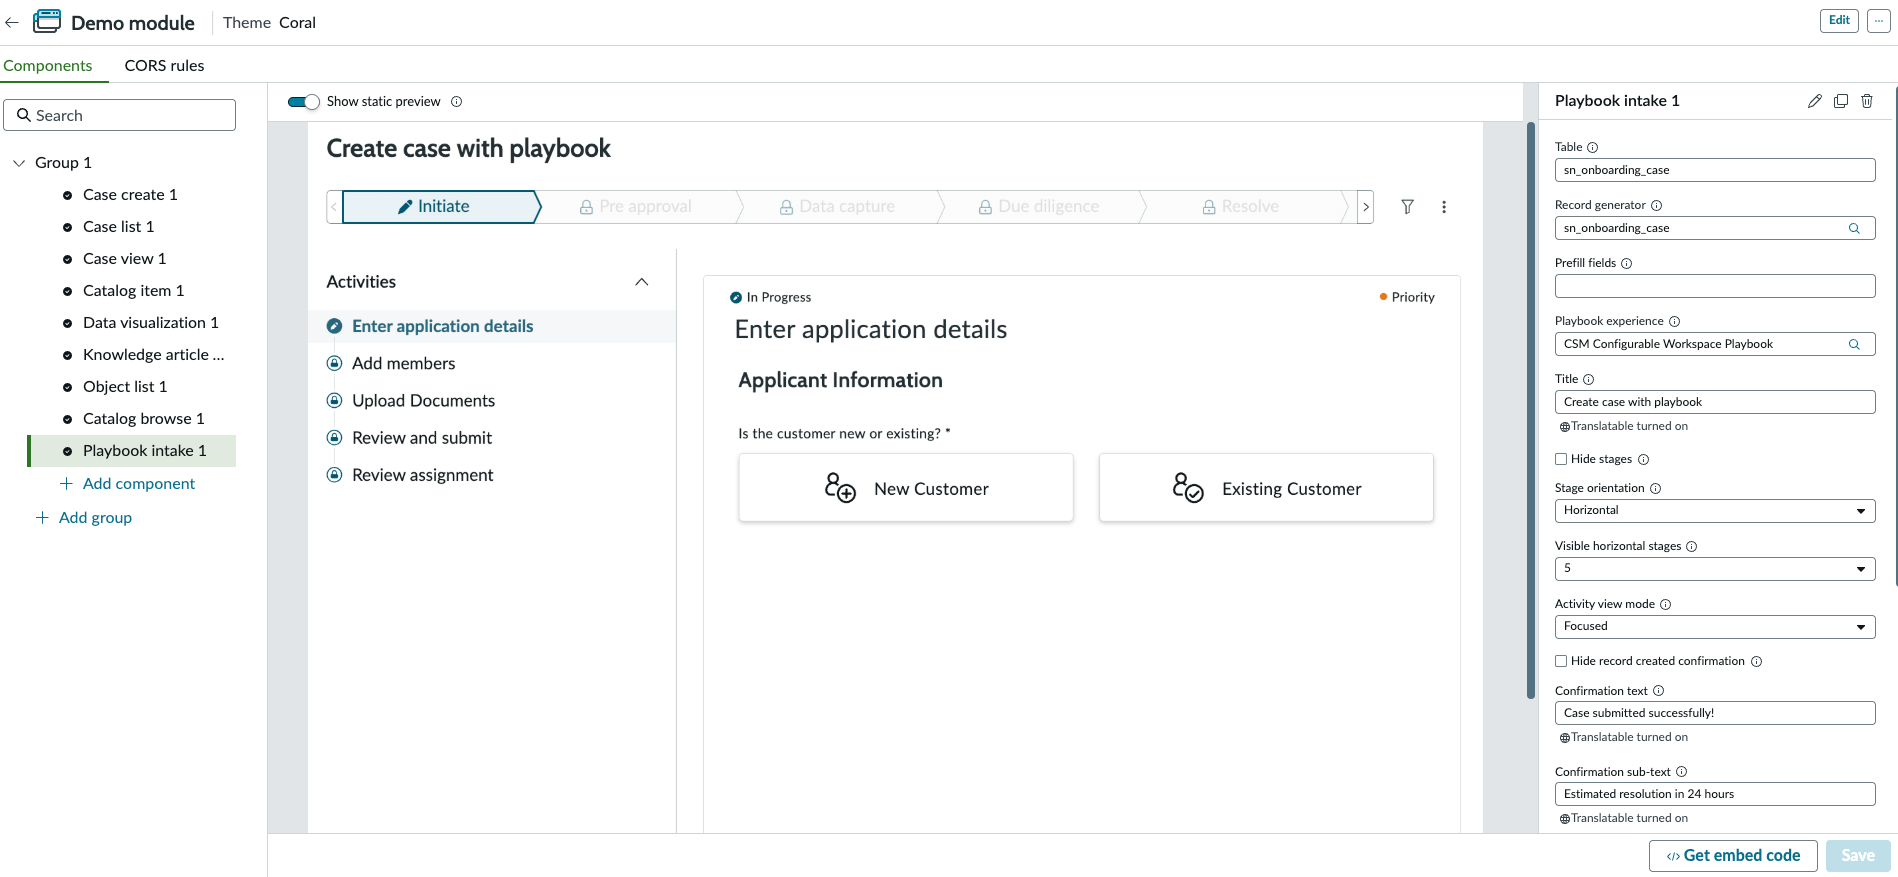Select the Pre approval stage
1898x877 pixels.
click(x=636, y=207)
